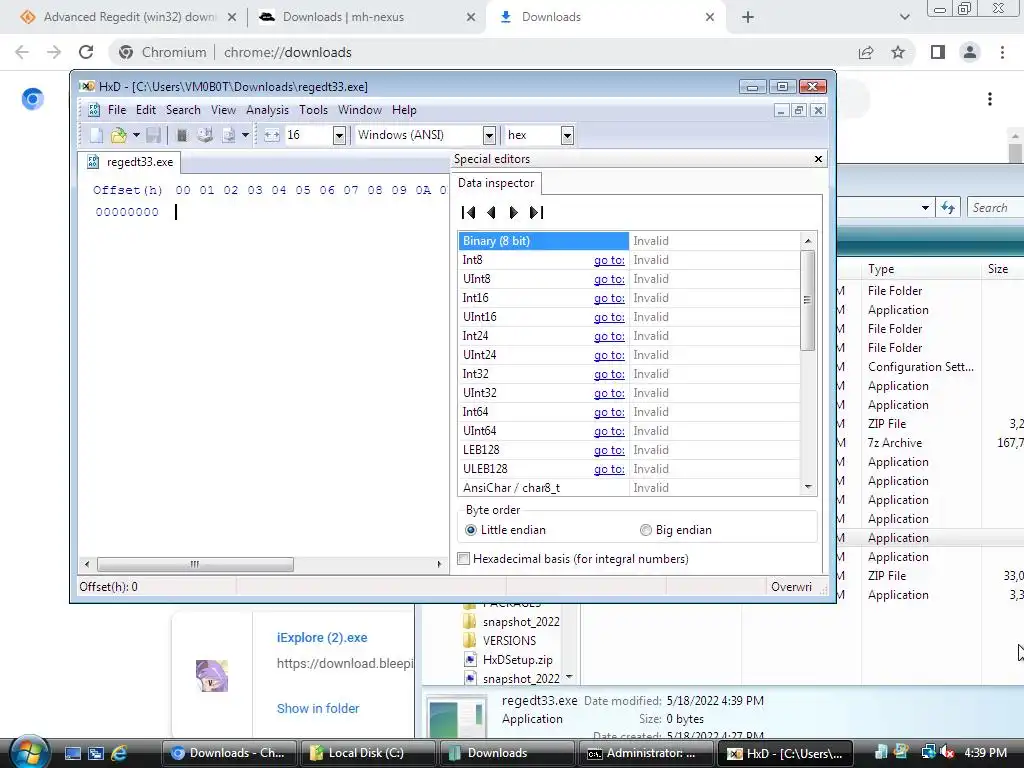1024x768 pixels.
Task: Open Chromium side panel icon
Action: click(x=938, y=52)
